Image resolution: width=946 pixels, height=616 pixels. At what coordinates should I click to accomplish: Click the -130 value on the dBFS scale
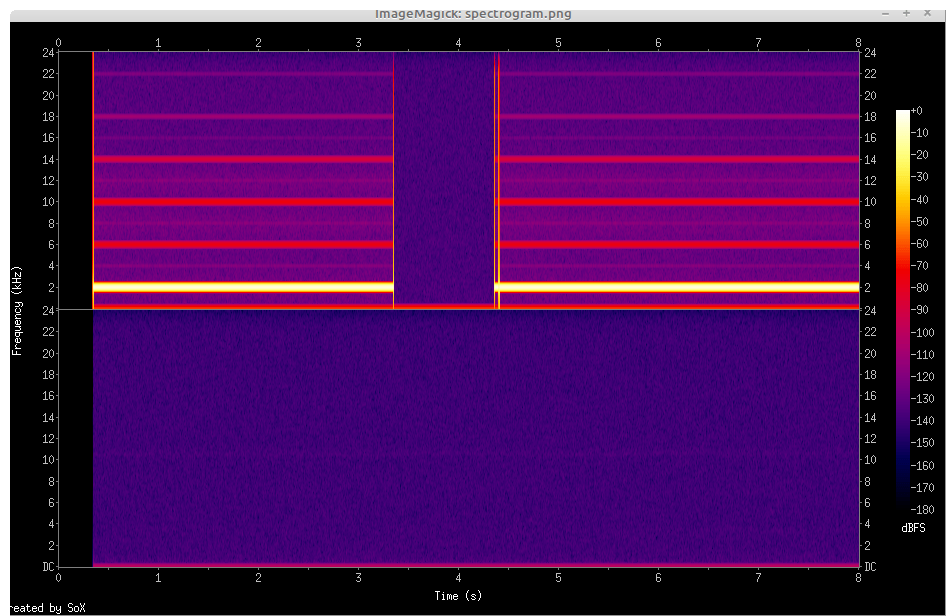pyautogui.click(x=922, y=399)
